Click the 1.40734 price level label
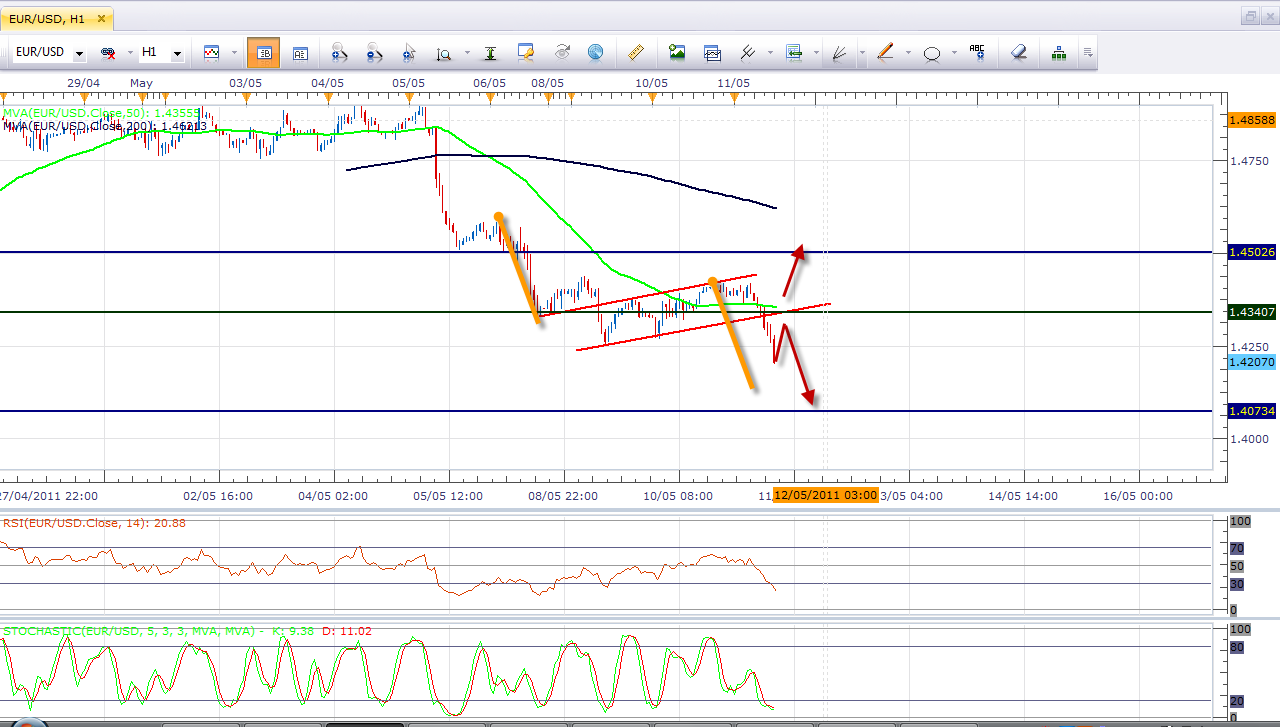The width and height of the screenshot is (1280, 727). pyautogui.click(x=1252, y=411)
